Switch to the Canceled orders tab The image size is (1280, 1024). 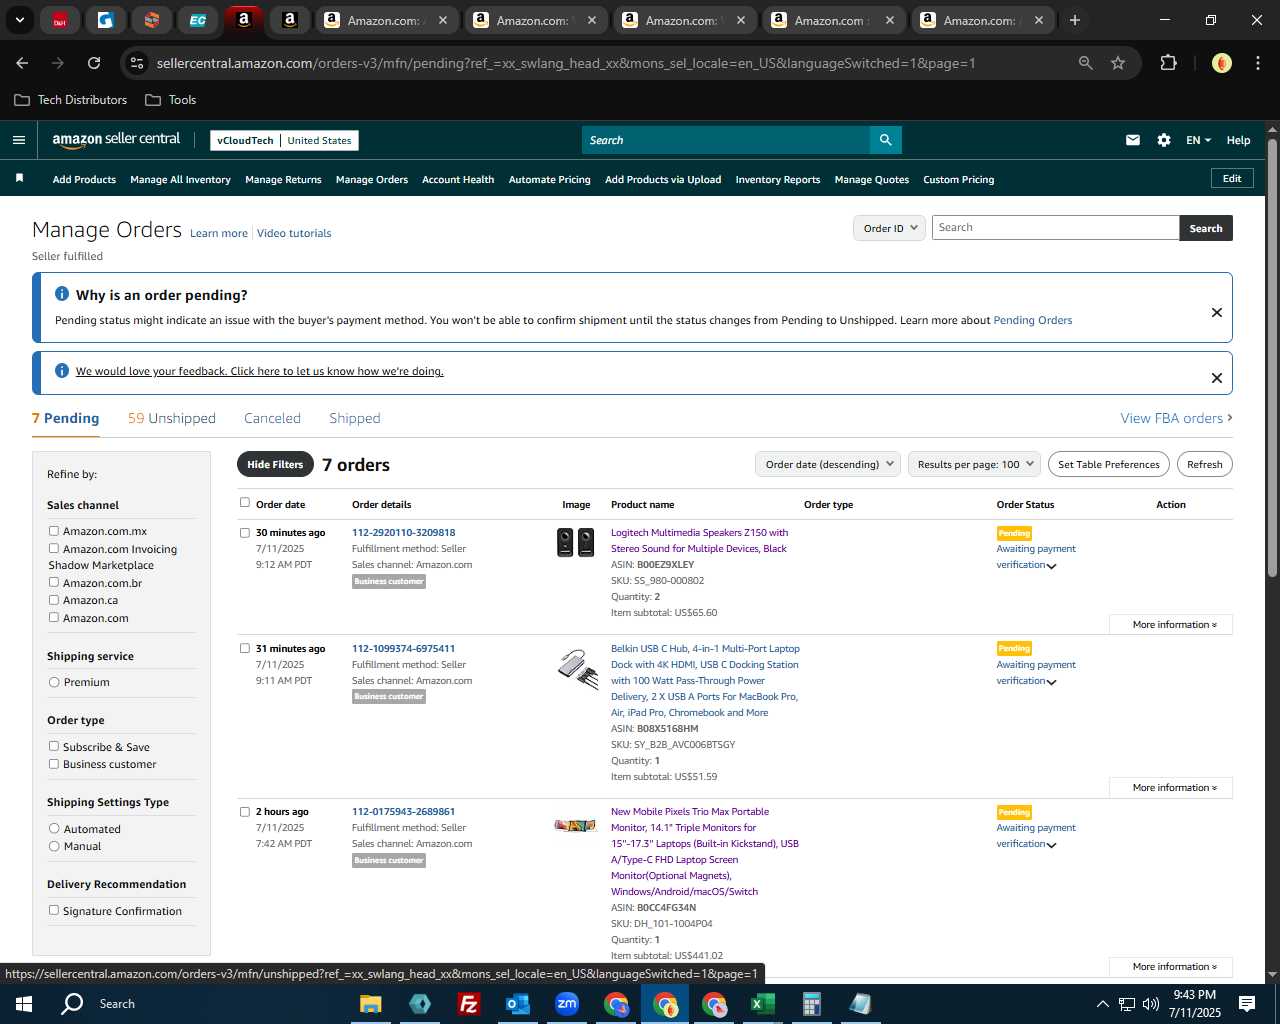[x=272, y=418]
